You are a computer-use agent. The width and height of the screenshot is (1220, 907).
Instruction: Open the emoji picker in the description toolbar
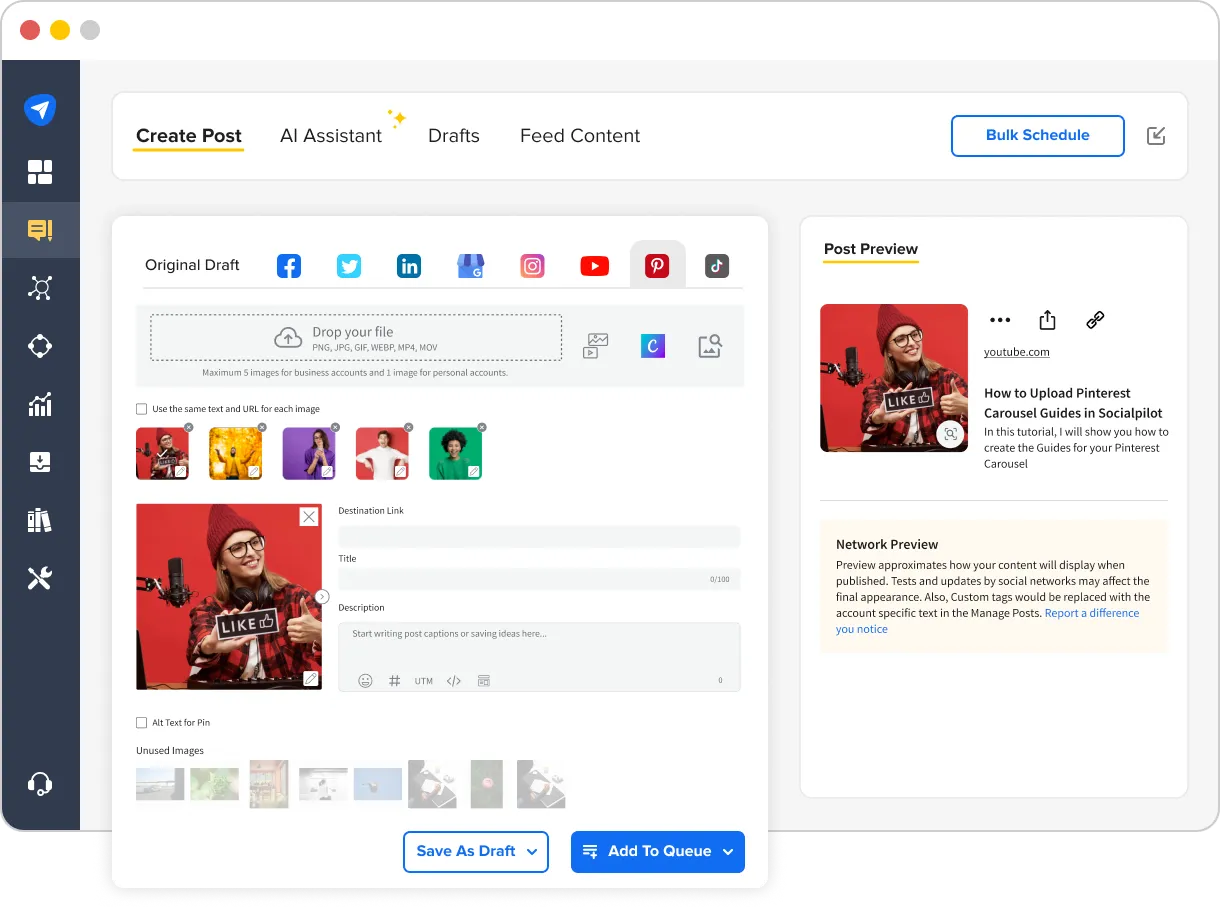click(365, 680)
